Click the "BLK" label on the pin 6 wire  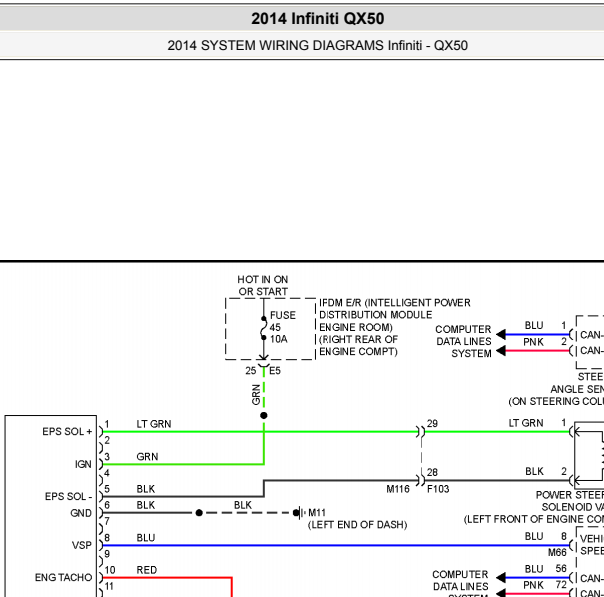pyautogui.click(x=146, y=505)
